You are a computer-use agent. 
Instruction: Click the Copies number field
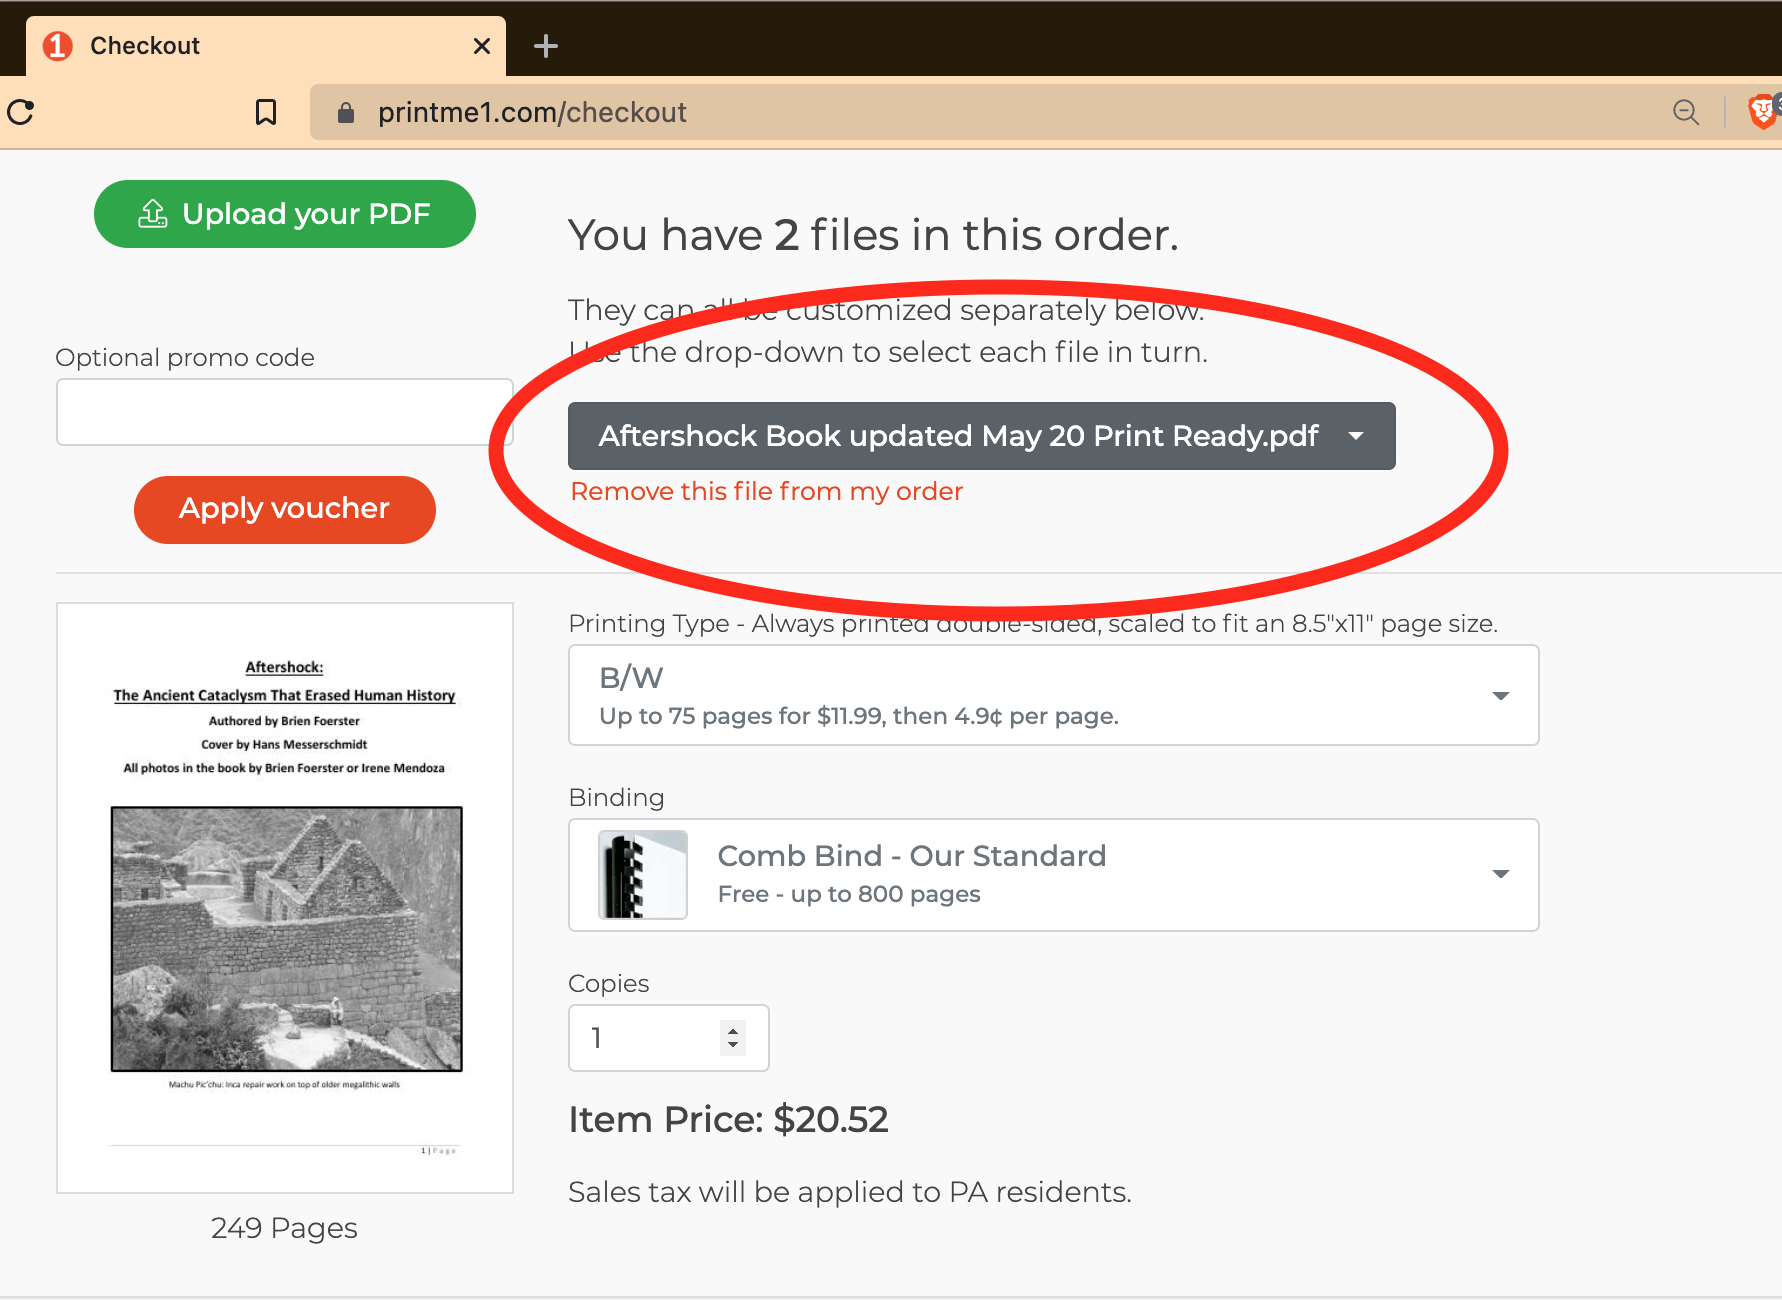(669, 1038)
